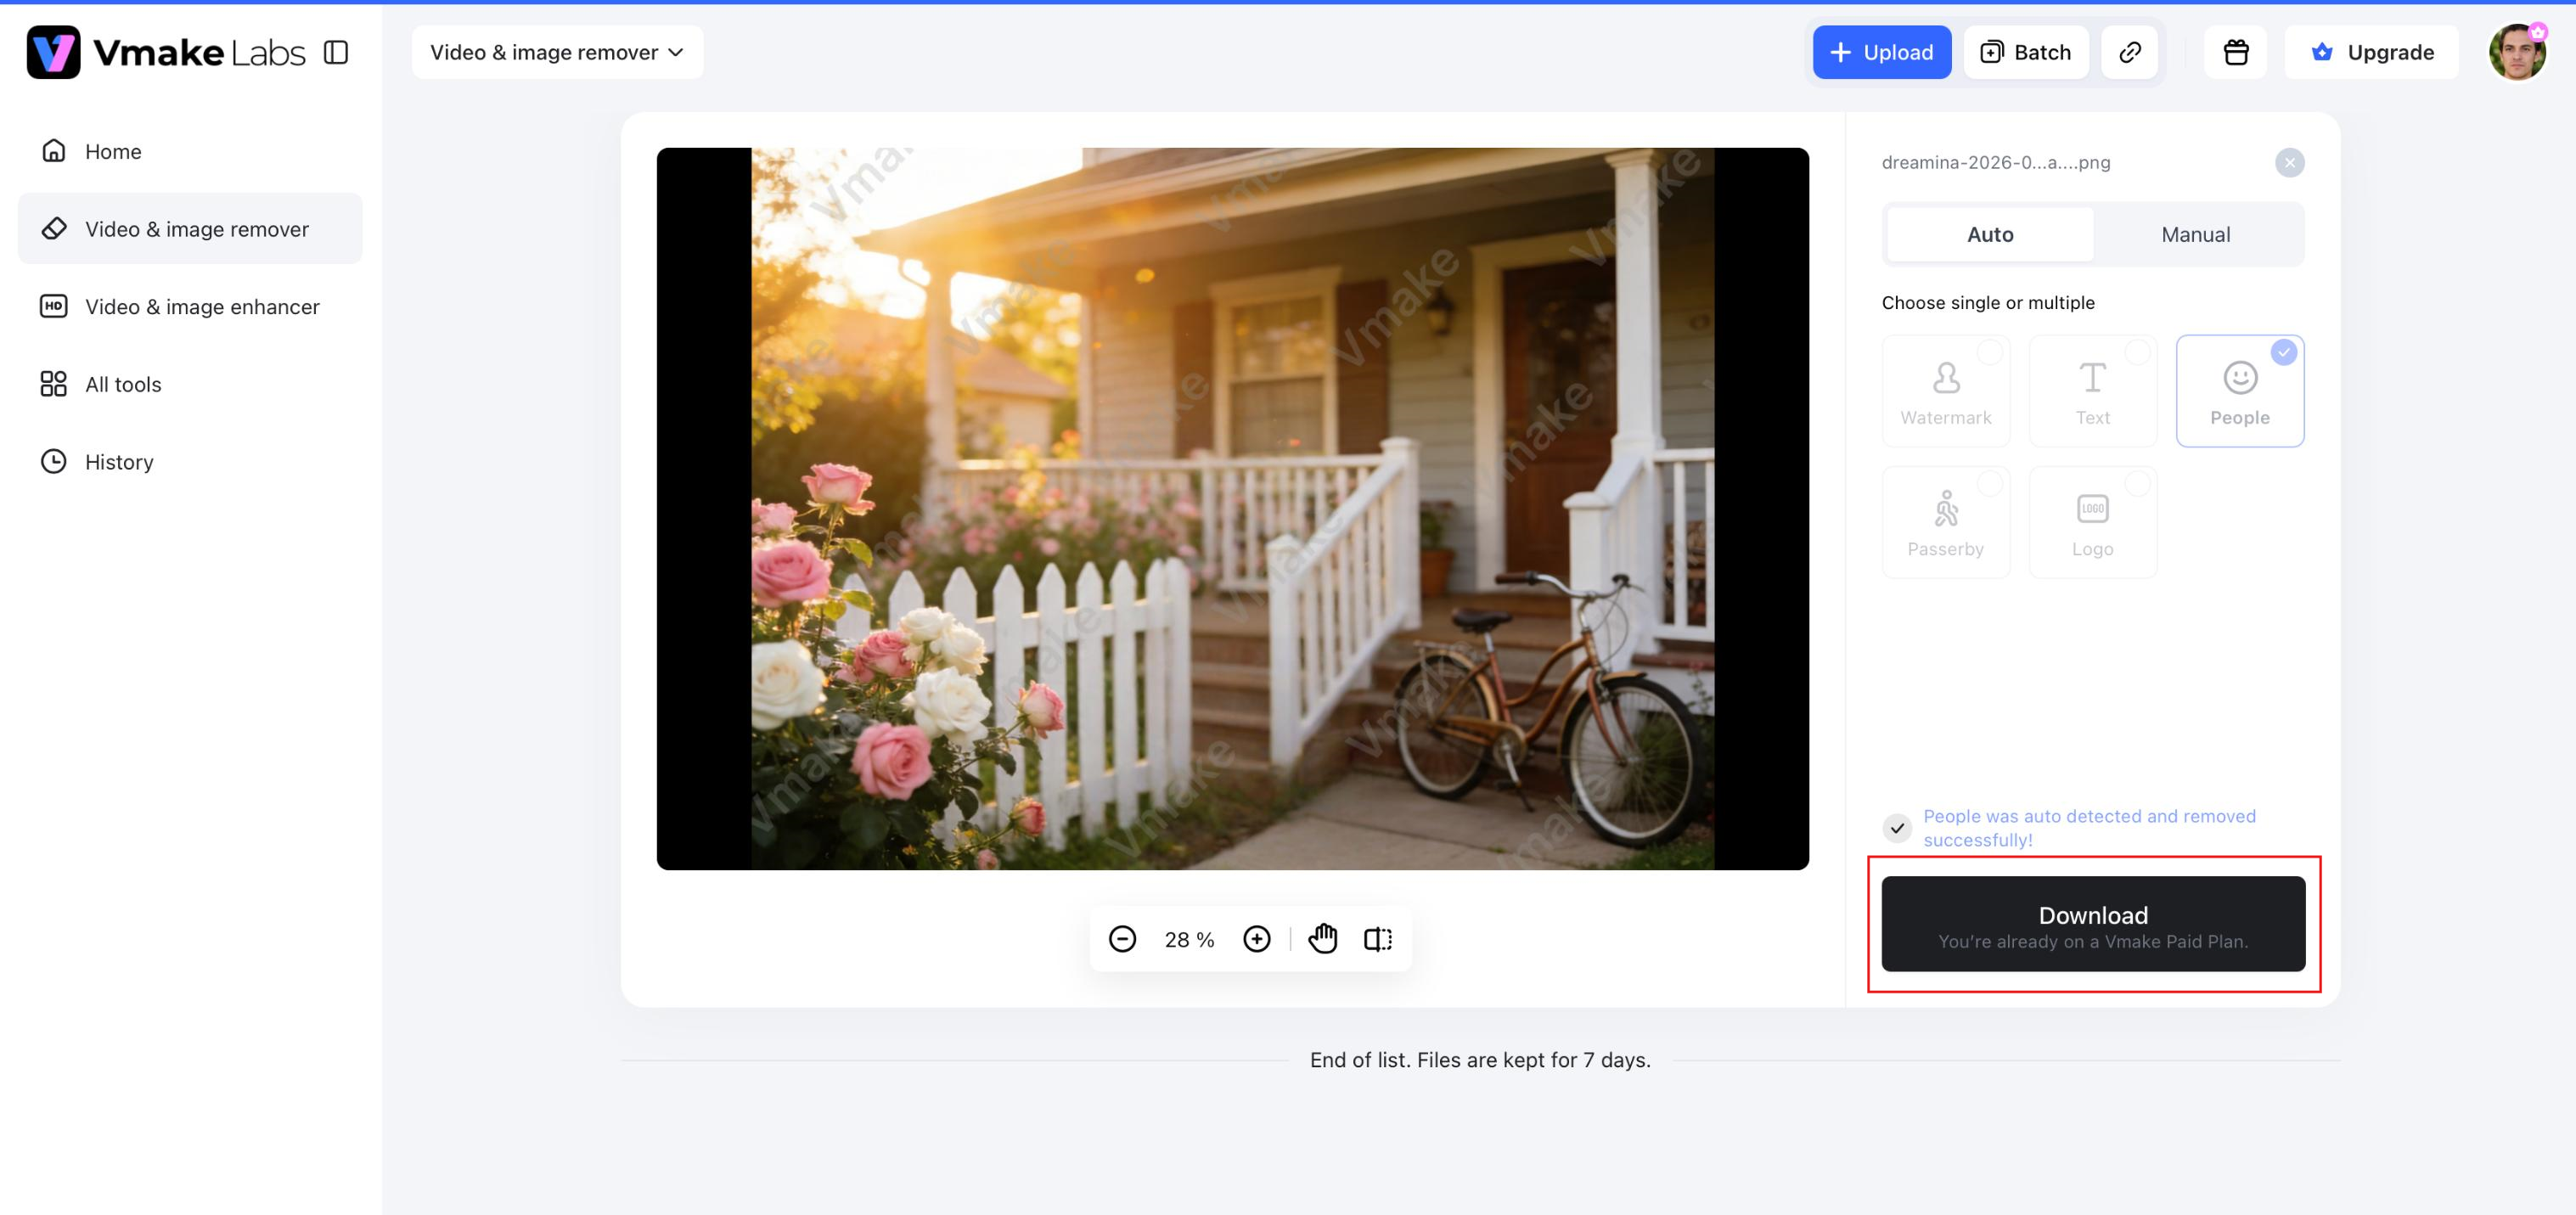Viewport: 2576px width, 1215px height.
Task: Enable the Passerby removal option
Action: 1946,522
